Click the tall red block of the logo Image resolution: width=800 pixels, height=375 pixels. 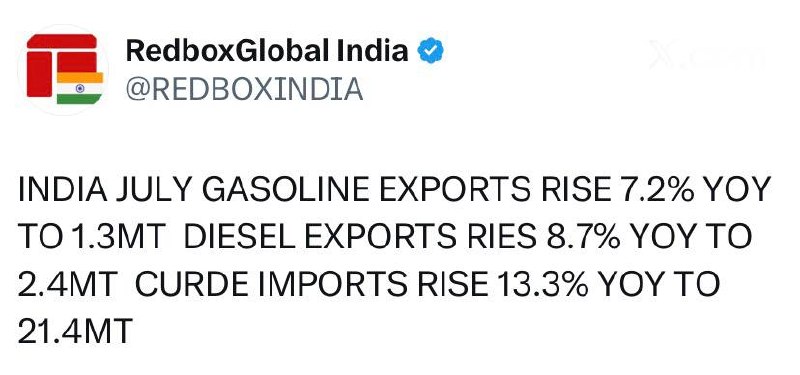(39, 74)
